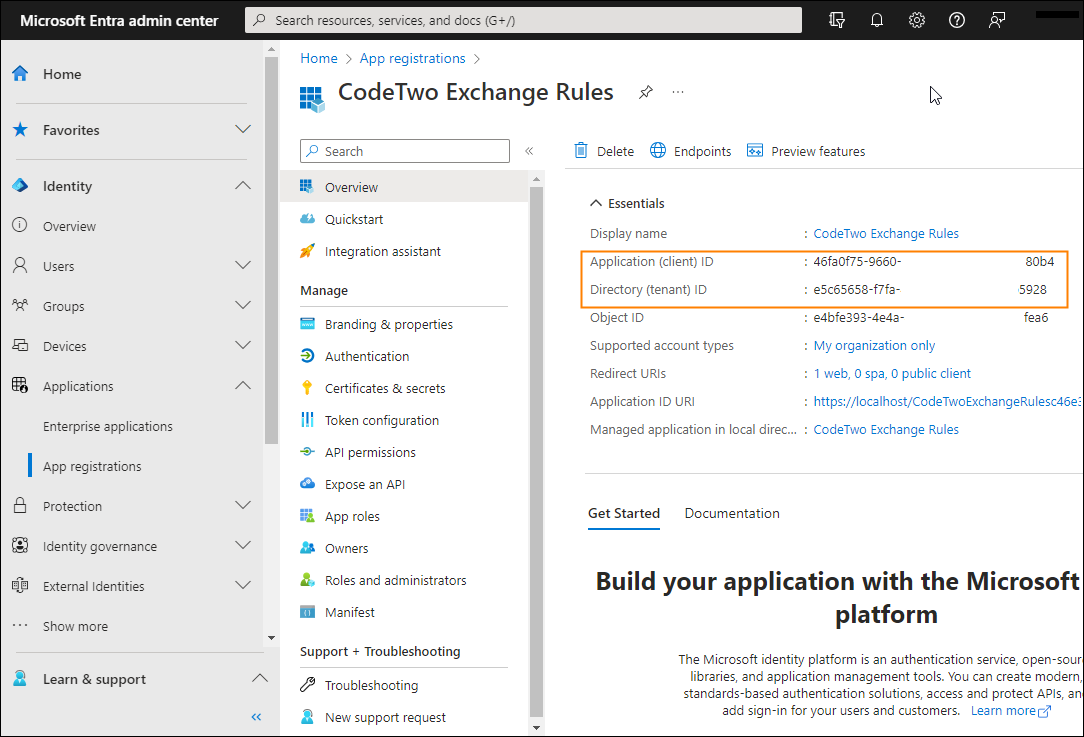Click the Home house icon in sidebar
Screen dimensions: 1084x737
20,73
